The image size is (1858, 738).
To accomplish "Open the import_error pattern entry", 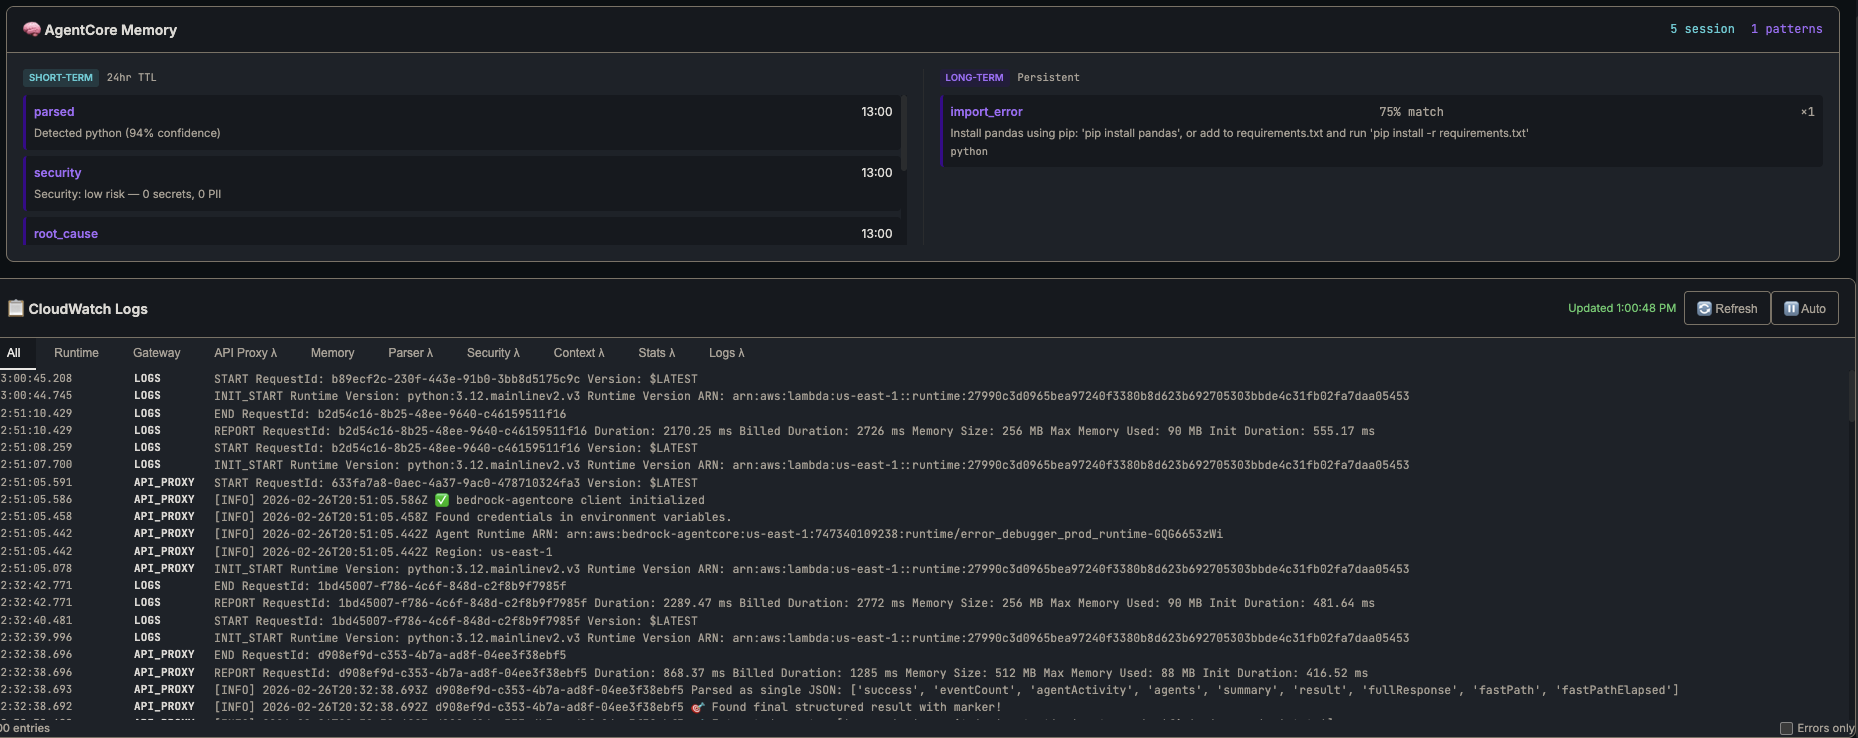I will pyautogui.click(x=1381, y=131).
